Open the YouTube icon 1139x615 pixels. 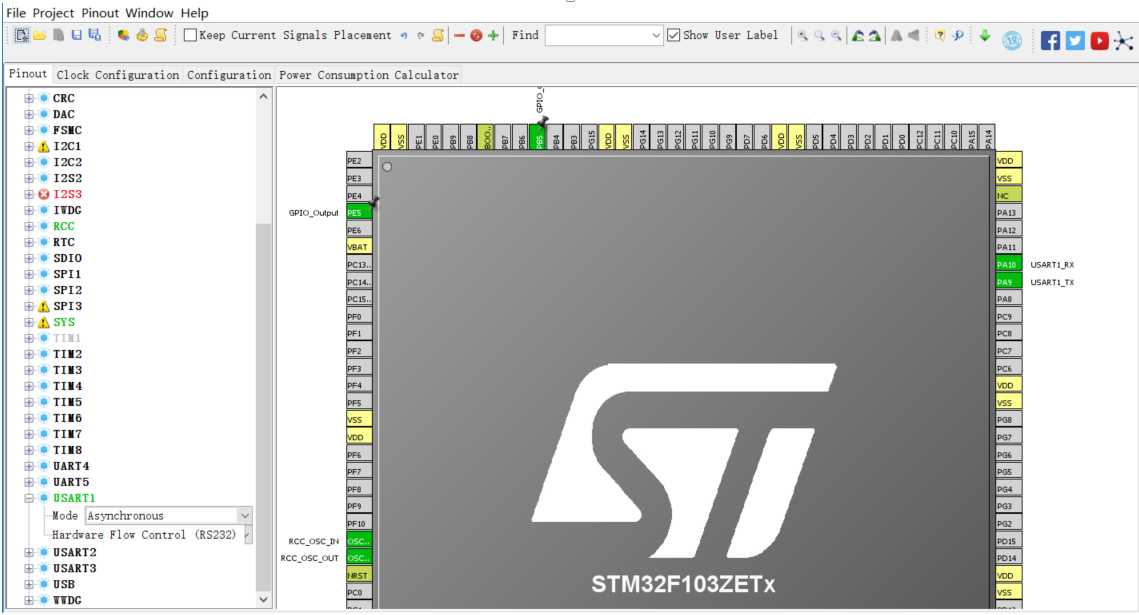coord(1100,41)
